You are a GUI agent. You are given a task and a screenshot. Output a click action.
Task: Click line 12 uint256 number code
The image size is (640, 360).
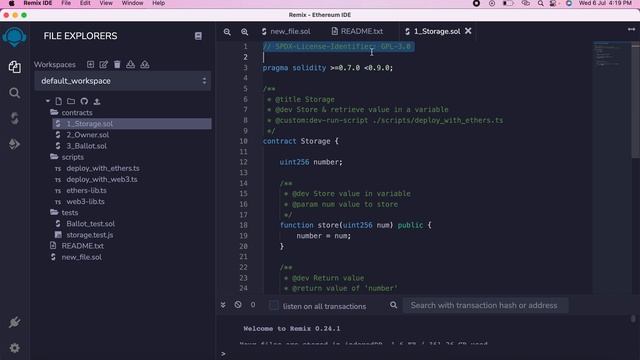[311, 162]
